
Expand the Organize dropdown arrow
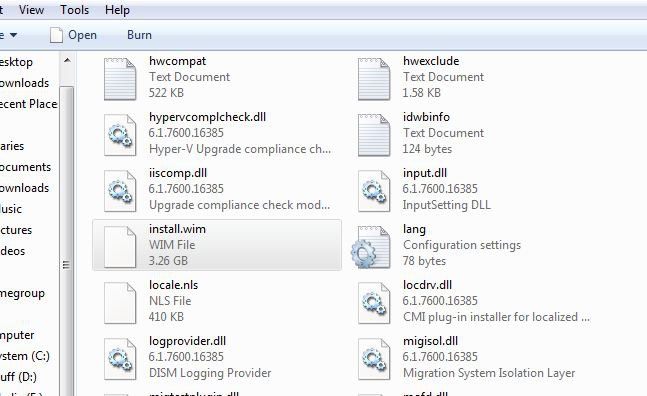pyautogui.click(x=14, y=35)
